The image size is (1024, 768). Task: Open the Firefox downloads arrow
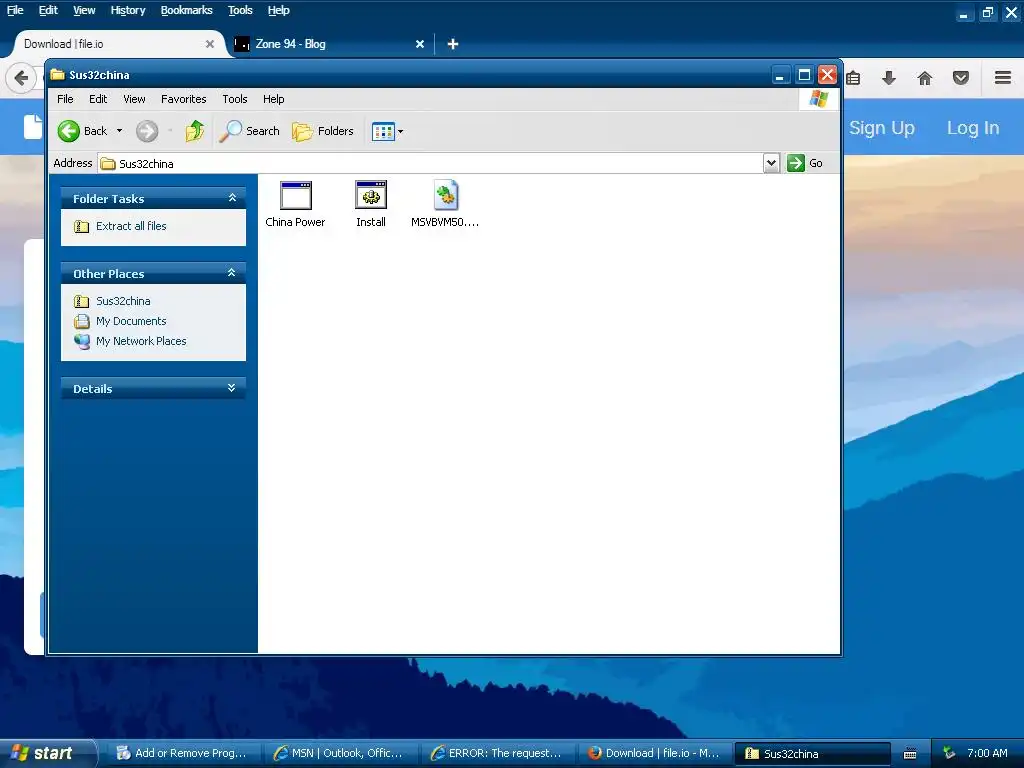click(x=889, y=78)
